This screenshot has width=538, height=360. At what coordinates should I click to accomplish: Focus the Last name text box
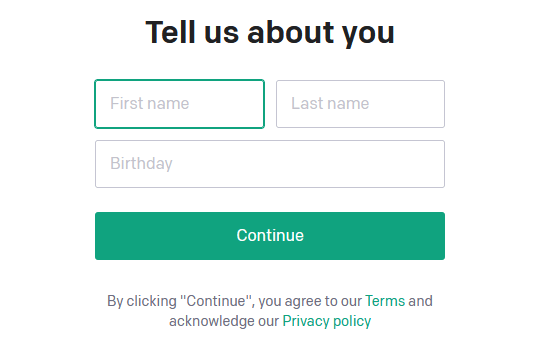[360, 104]
